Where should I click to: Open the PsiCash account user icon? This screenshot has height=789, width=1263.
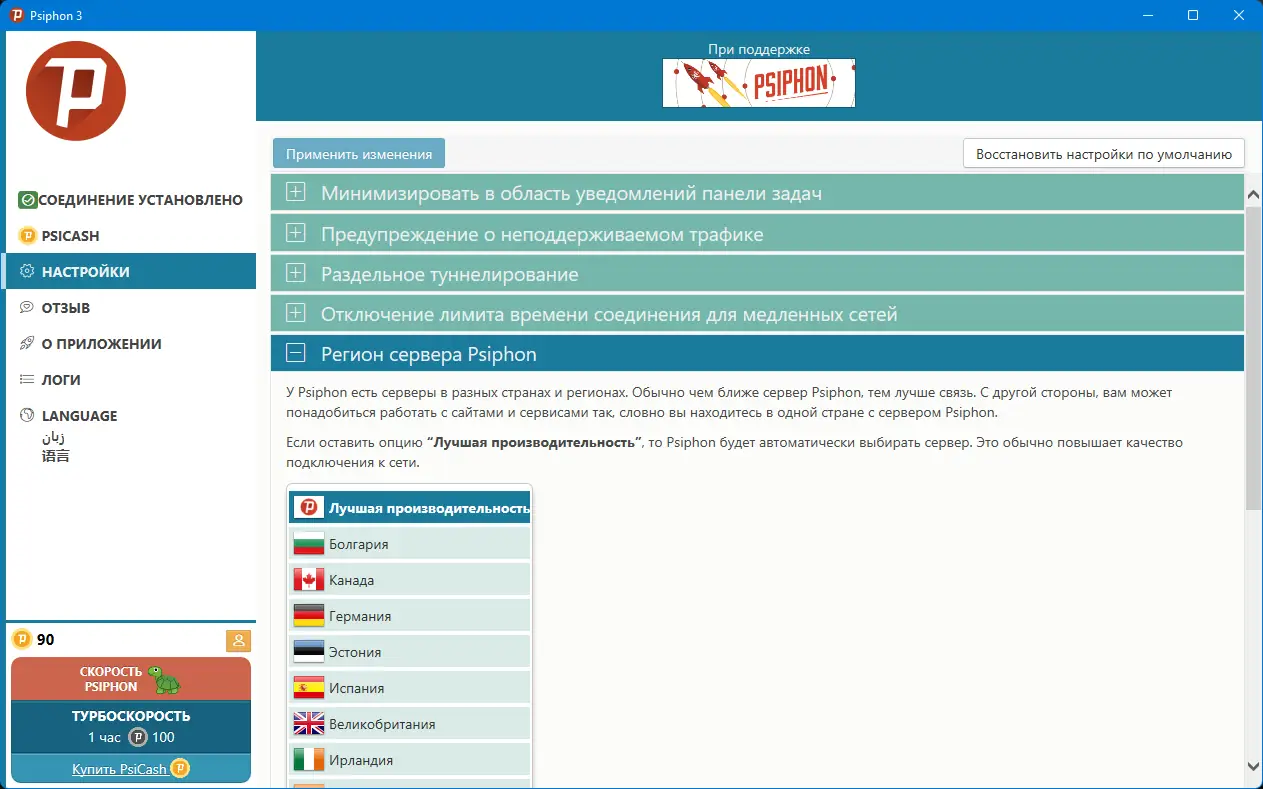pyautogui.click(x=238, y=641)
